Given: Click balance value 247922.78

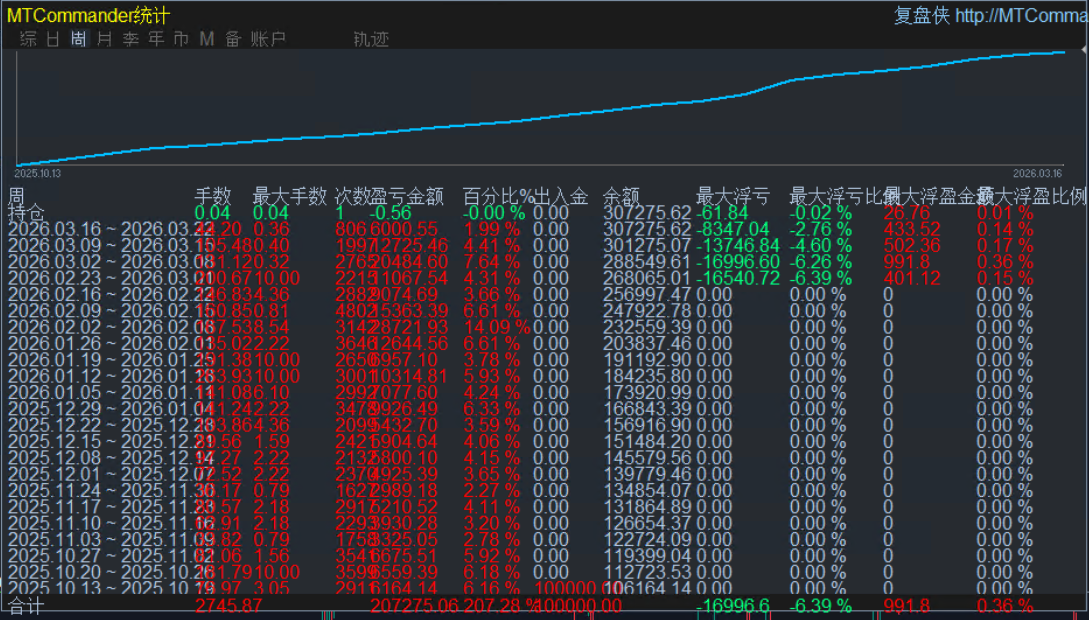Looking at the screenshot, I should point(647,311).
